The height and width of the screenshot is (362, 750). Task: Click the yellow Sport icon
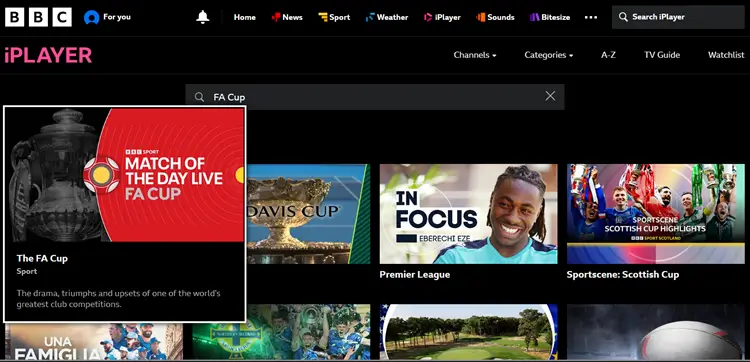[x=323, y=17]
